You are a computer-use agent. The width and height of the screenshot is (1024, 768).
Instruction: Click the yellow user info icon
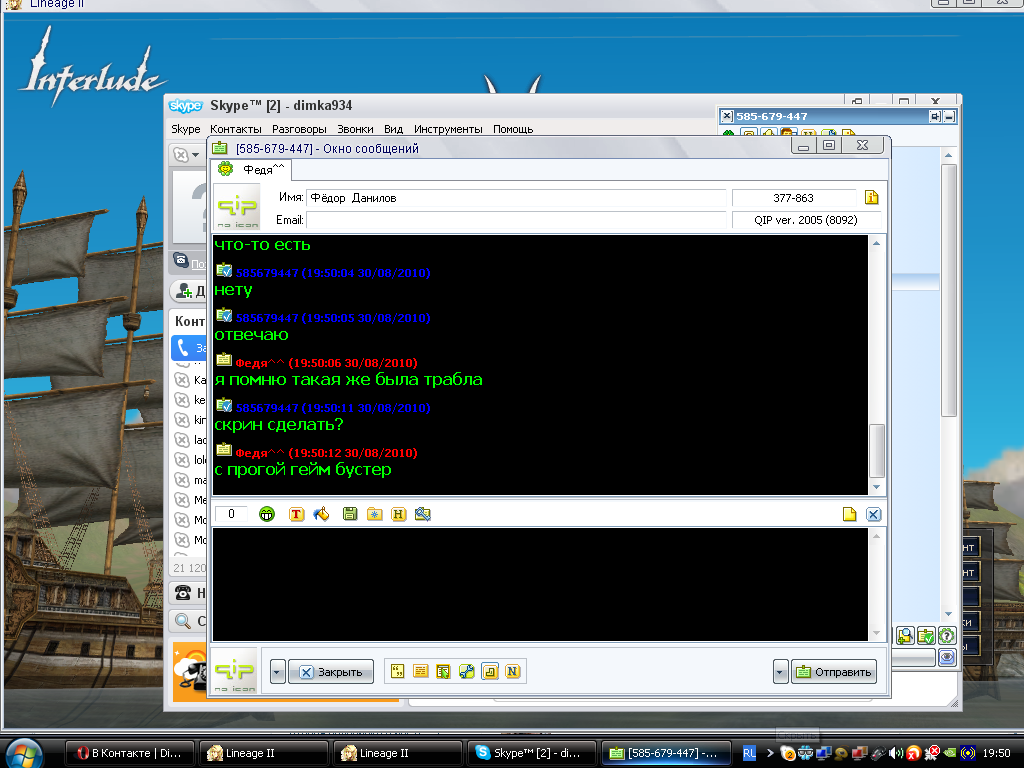(871, 197)
